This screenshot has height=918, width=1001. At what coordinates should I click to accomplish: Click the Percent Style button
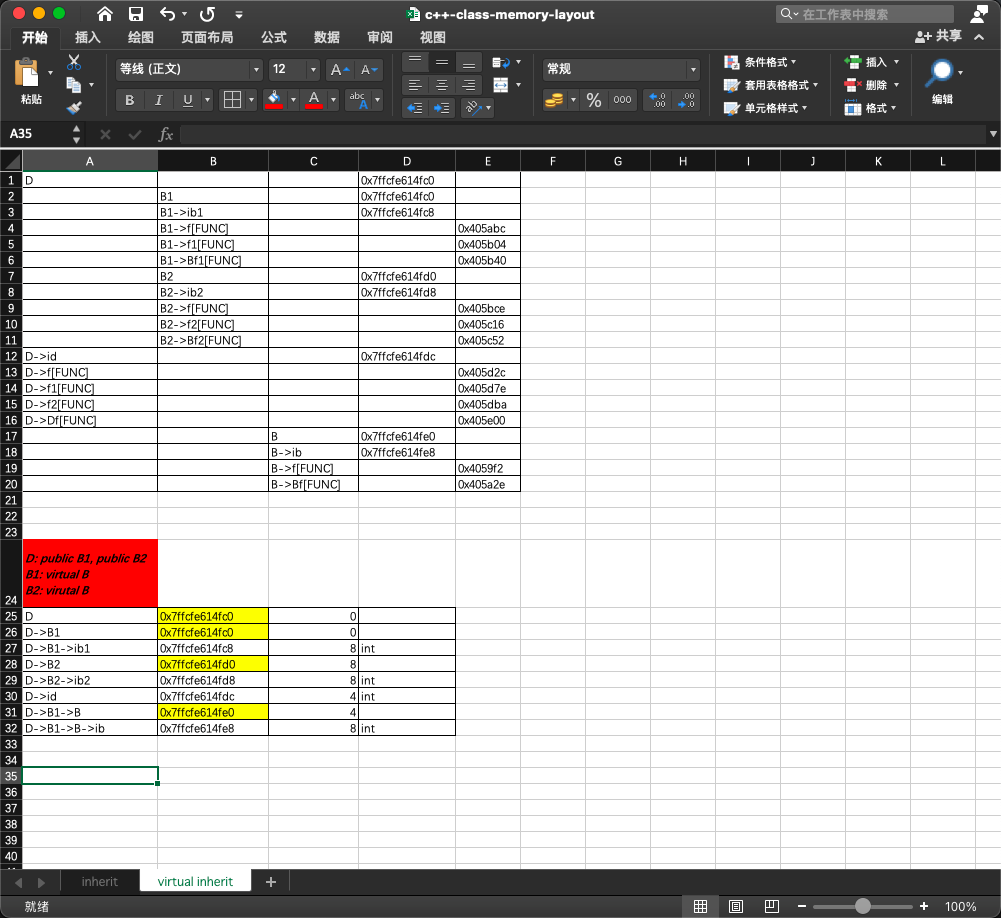tap(594, 100)
